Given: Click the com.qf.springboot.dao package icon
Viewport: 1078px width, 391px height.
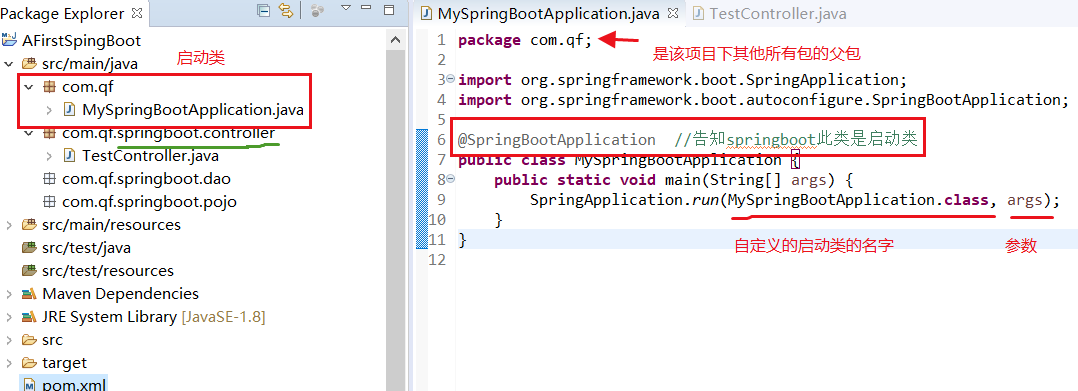Looking at the screenshot, I should click(x=49, y=179).
